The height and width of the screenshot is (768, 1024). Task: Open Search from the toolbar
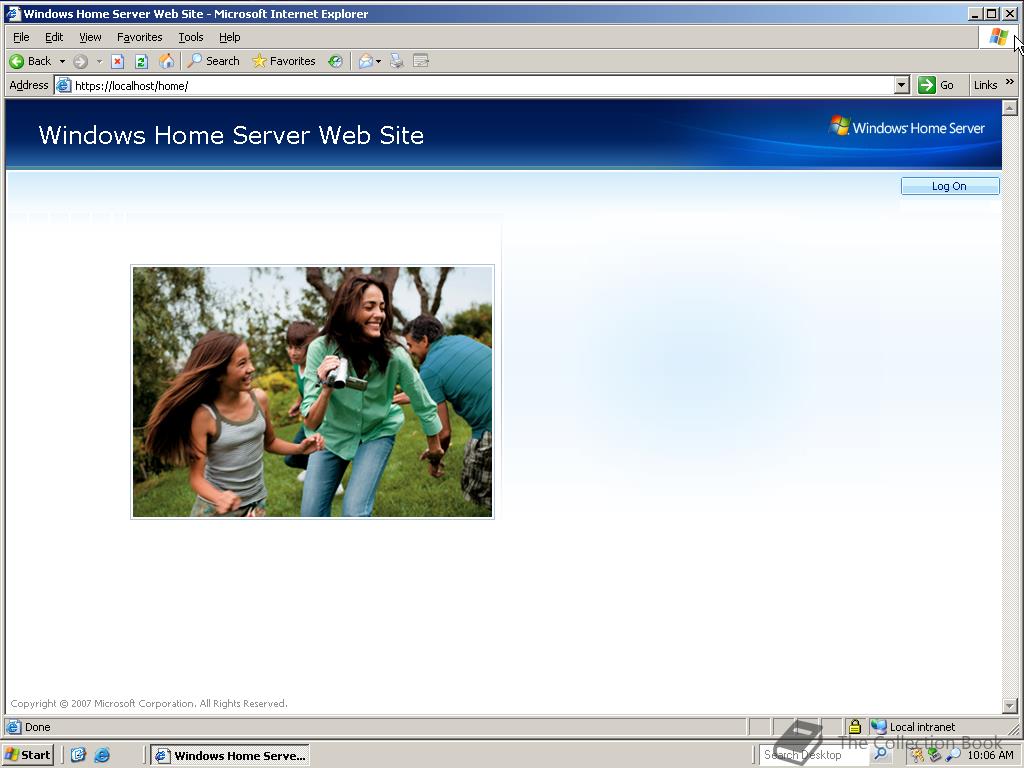coord(214,61)
